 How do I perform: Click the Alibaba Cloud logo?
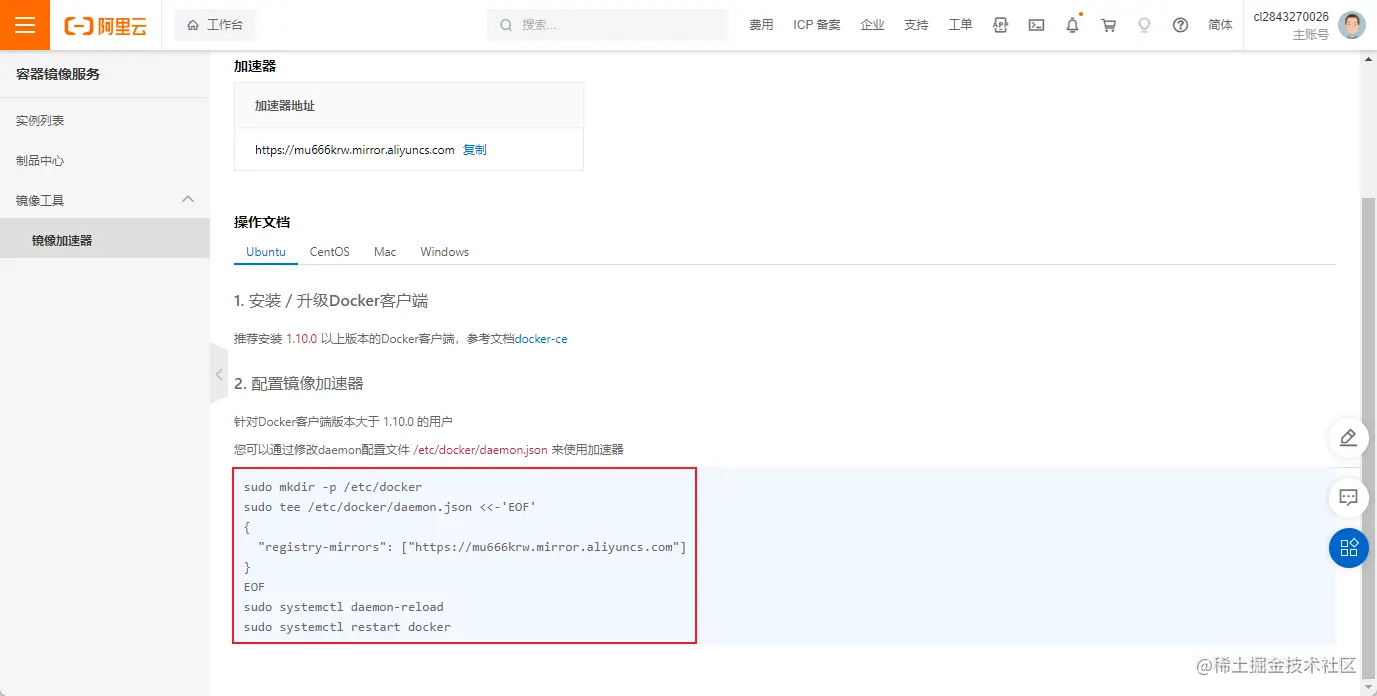click(x=107, y=25)
